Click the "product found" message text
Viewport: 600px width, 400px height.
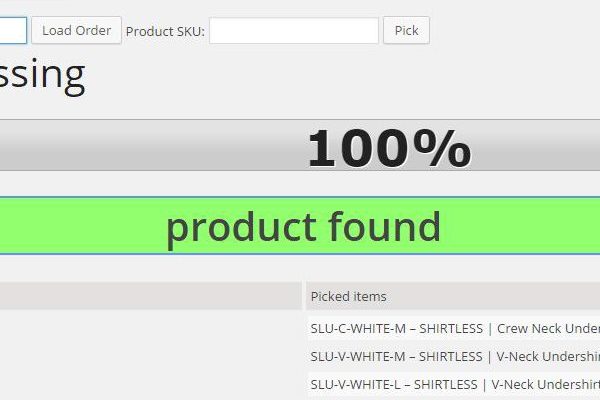point(303,227)
